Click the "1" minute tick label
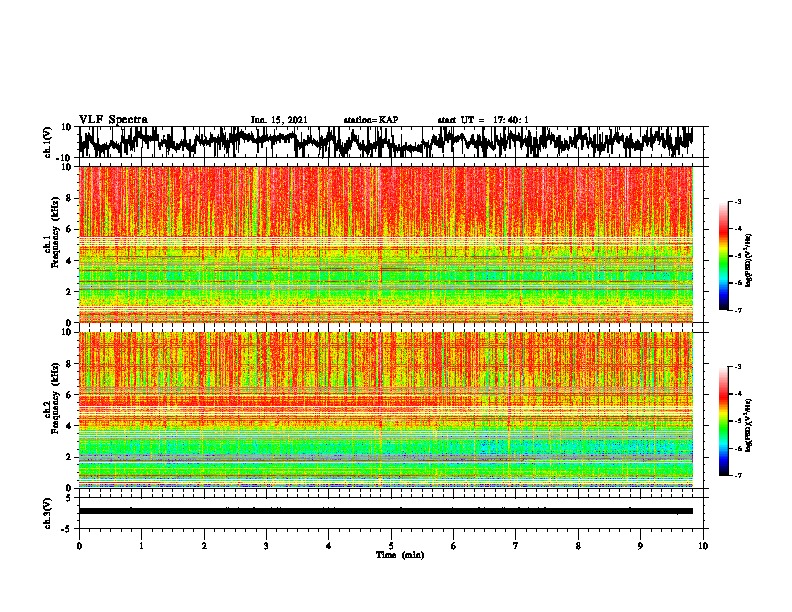Image resolution: width=792 pixels, height=612 pixels. 141,546
